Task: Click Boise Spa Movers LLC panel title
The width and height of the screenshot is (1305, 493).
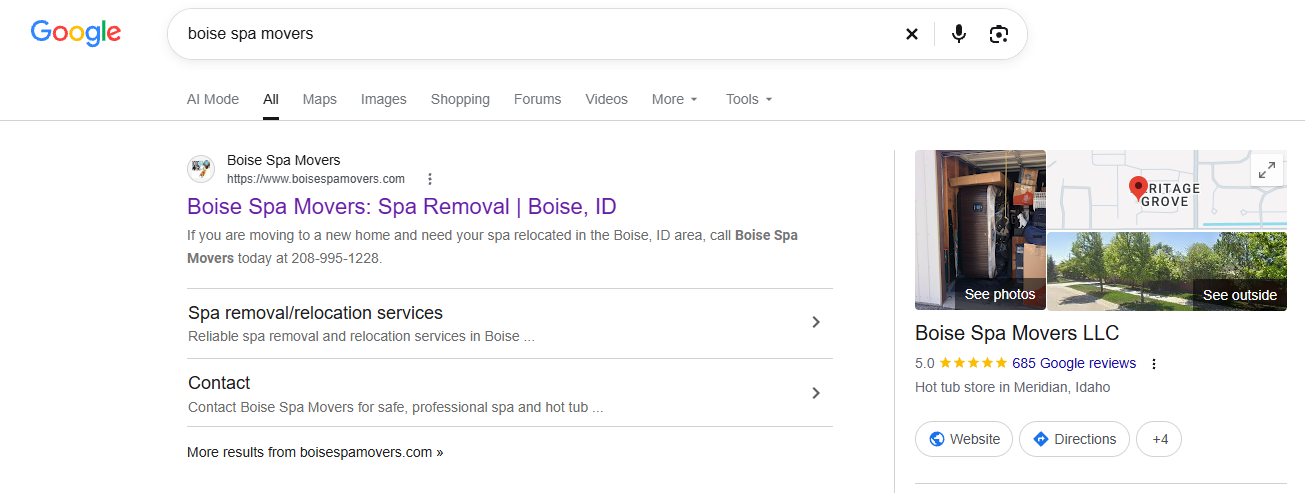Action: click(x=1017, y=333)
